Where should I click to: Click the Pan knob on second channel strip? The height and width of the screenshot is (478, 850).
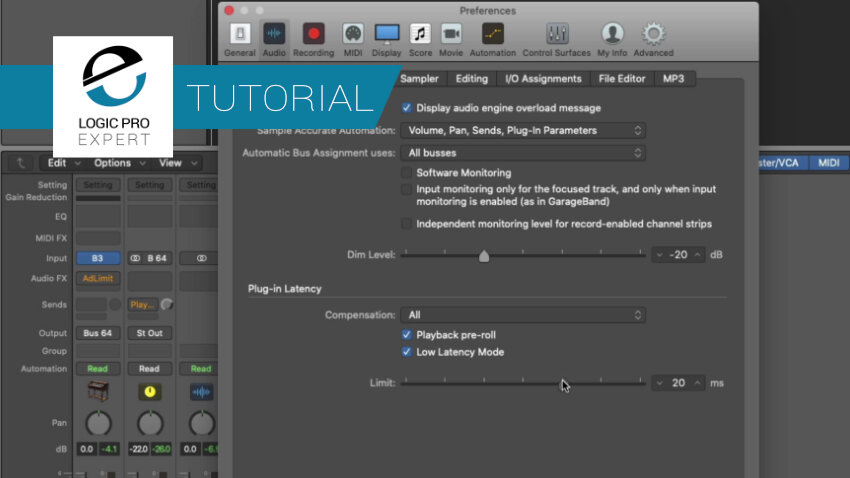150,423
